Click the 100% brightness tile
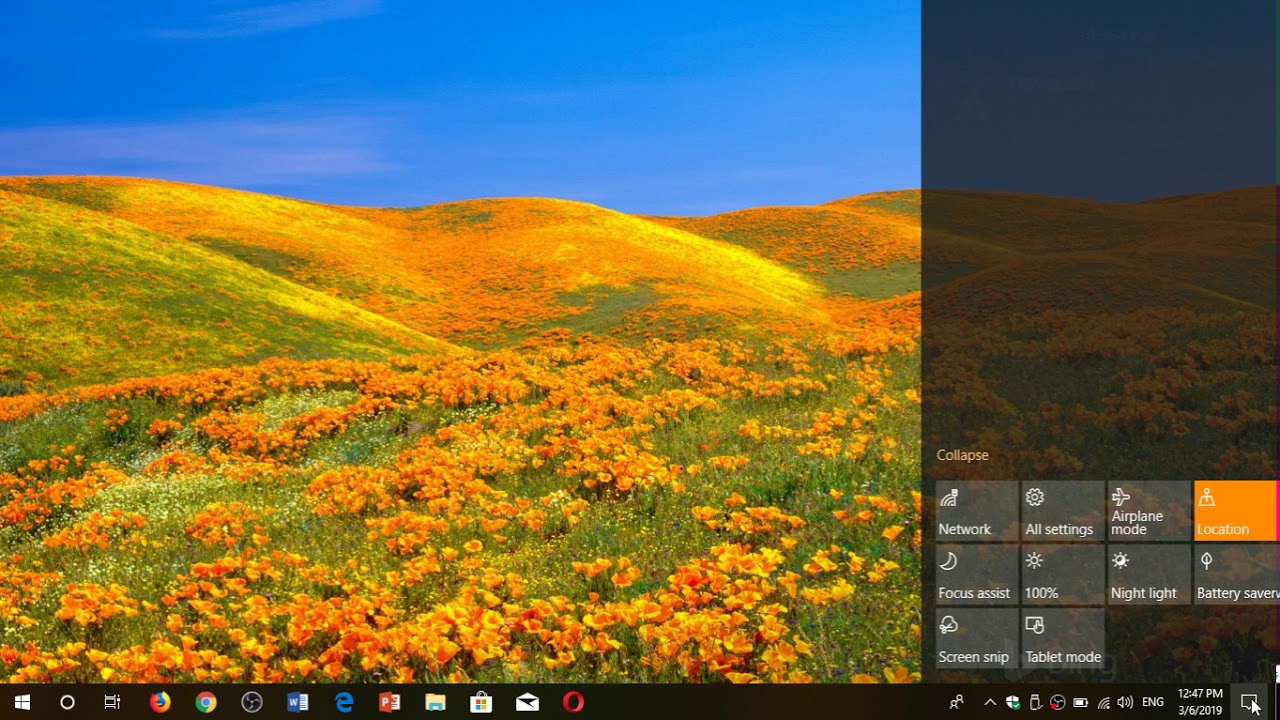The image size is (1280, 720). click(x=1063, y=575)
